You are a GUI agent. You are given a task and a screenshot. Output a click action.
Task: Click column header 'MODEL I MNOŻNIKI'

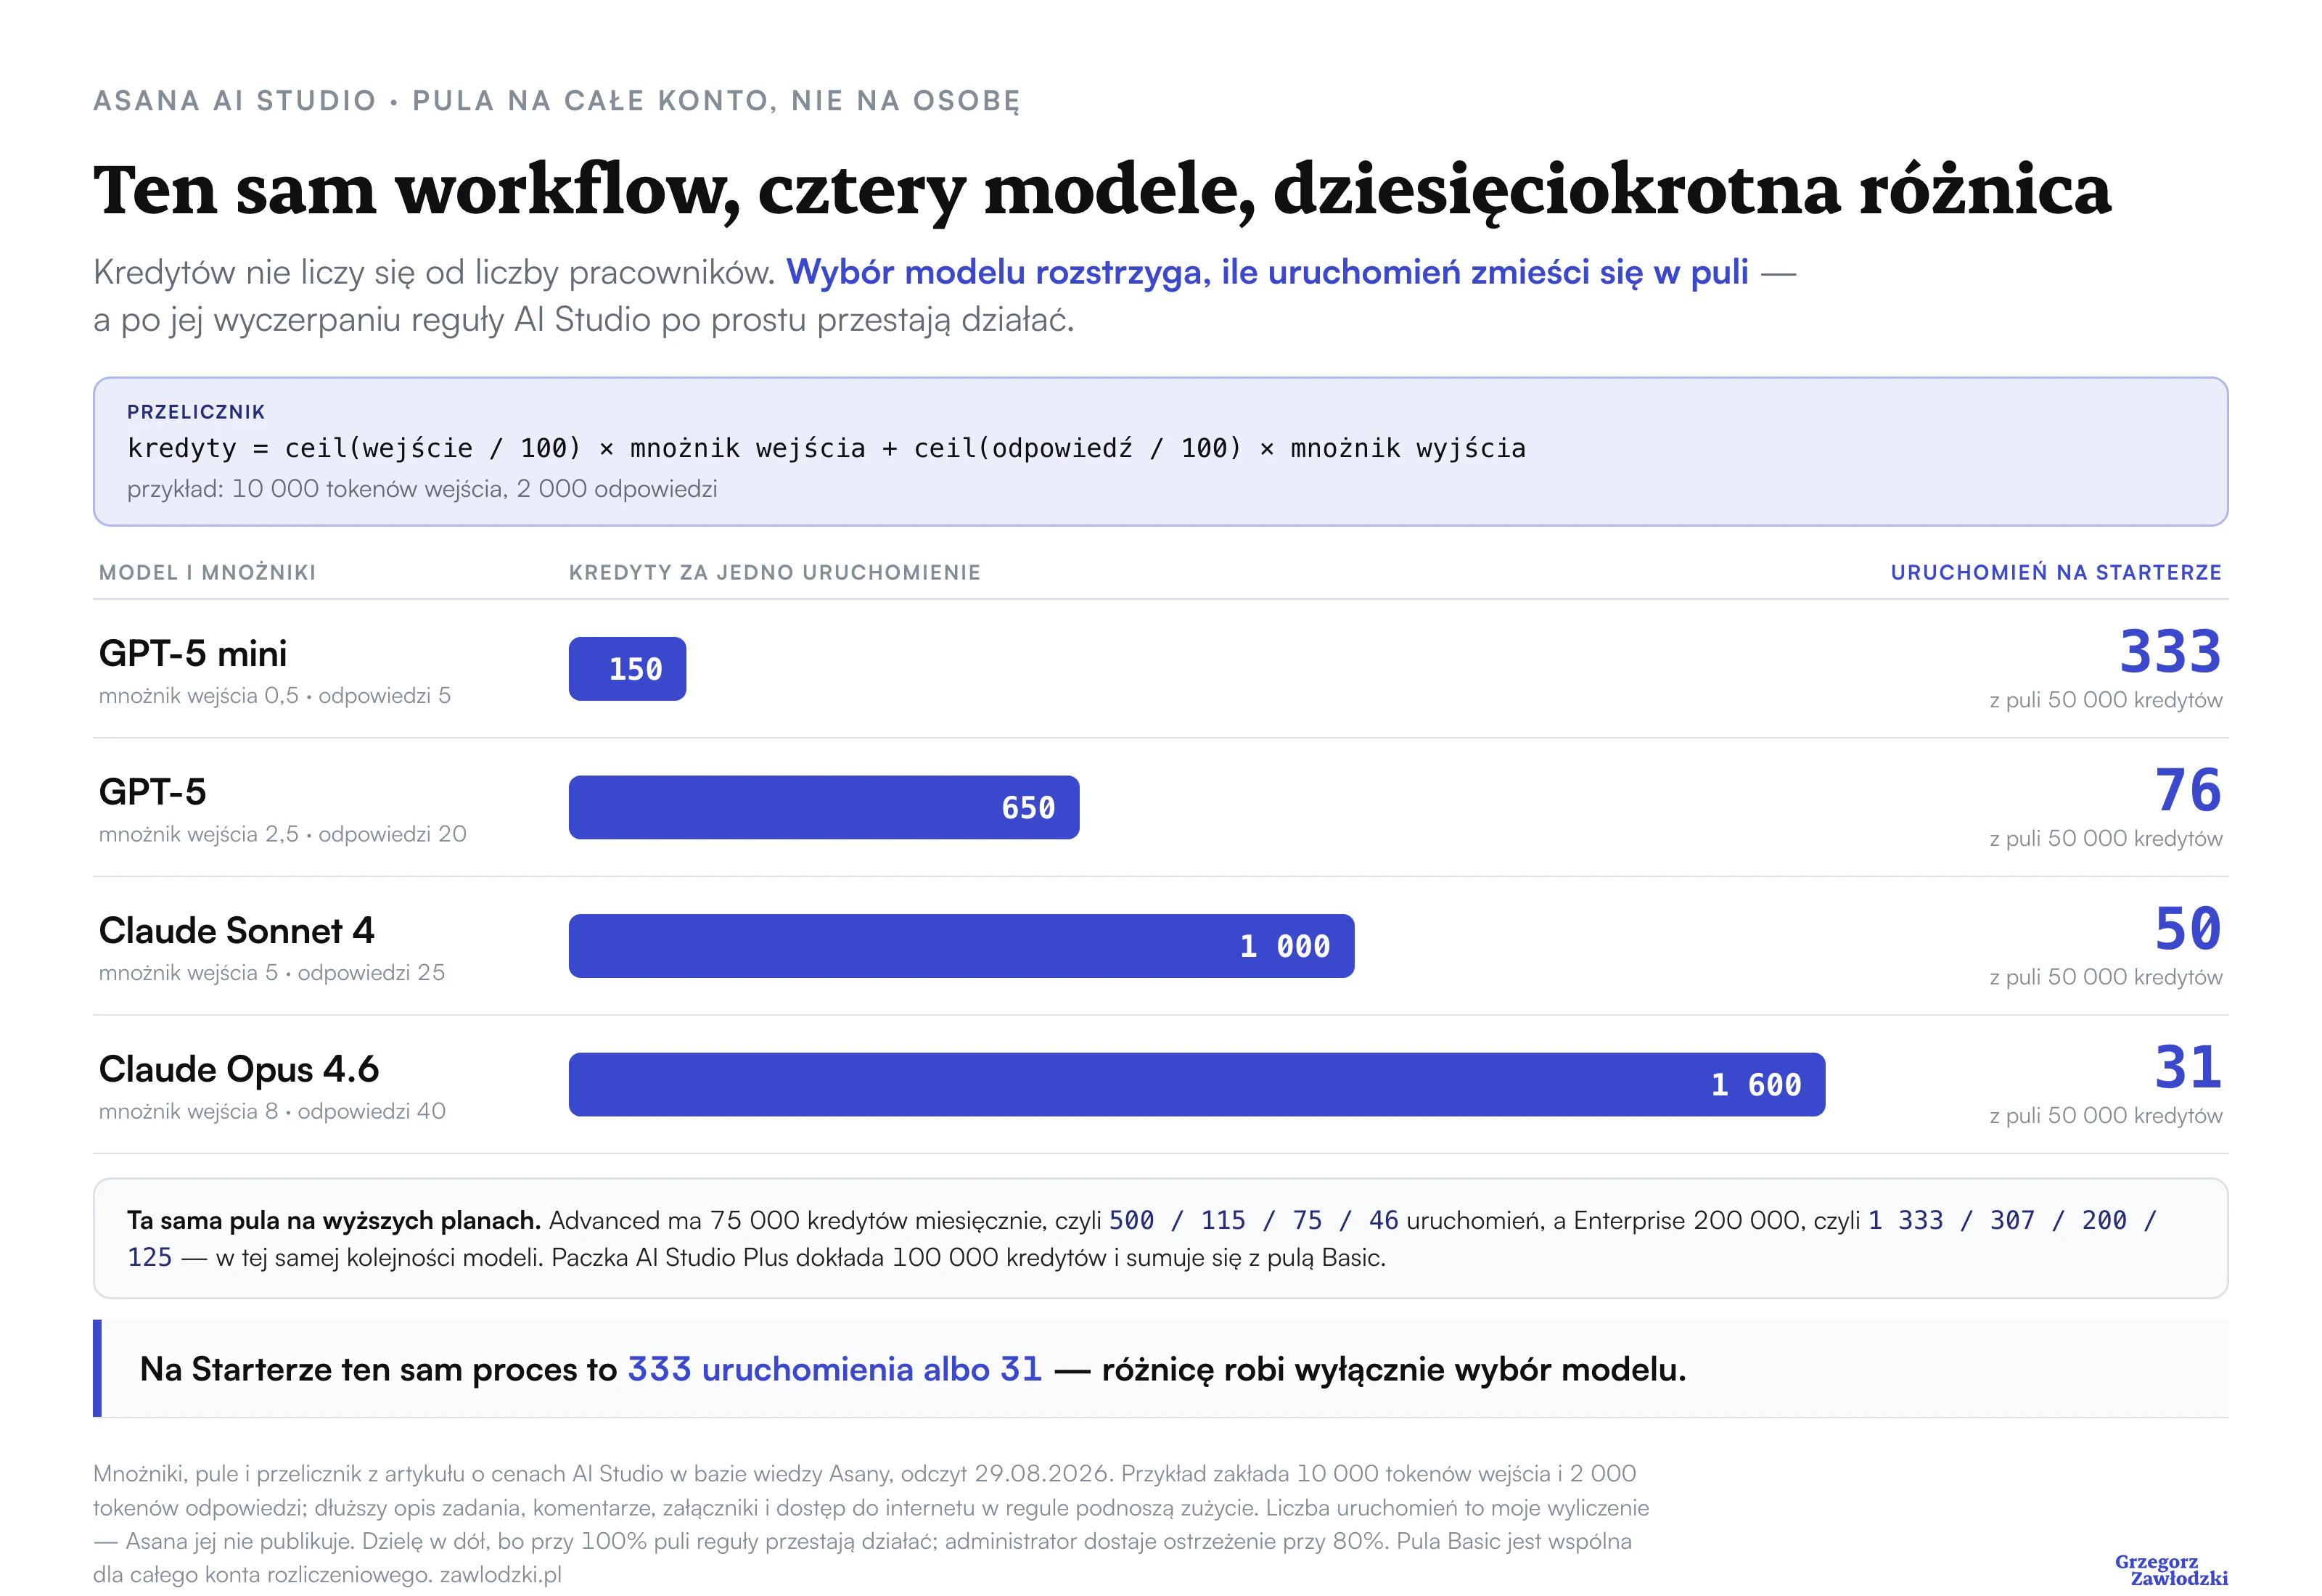coord(207,573)
